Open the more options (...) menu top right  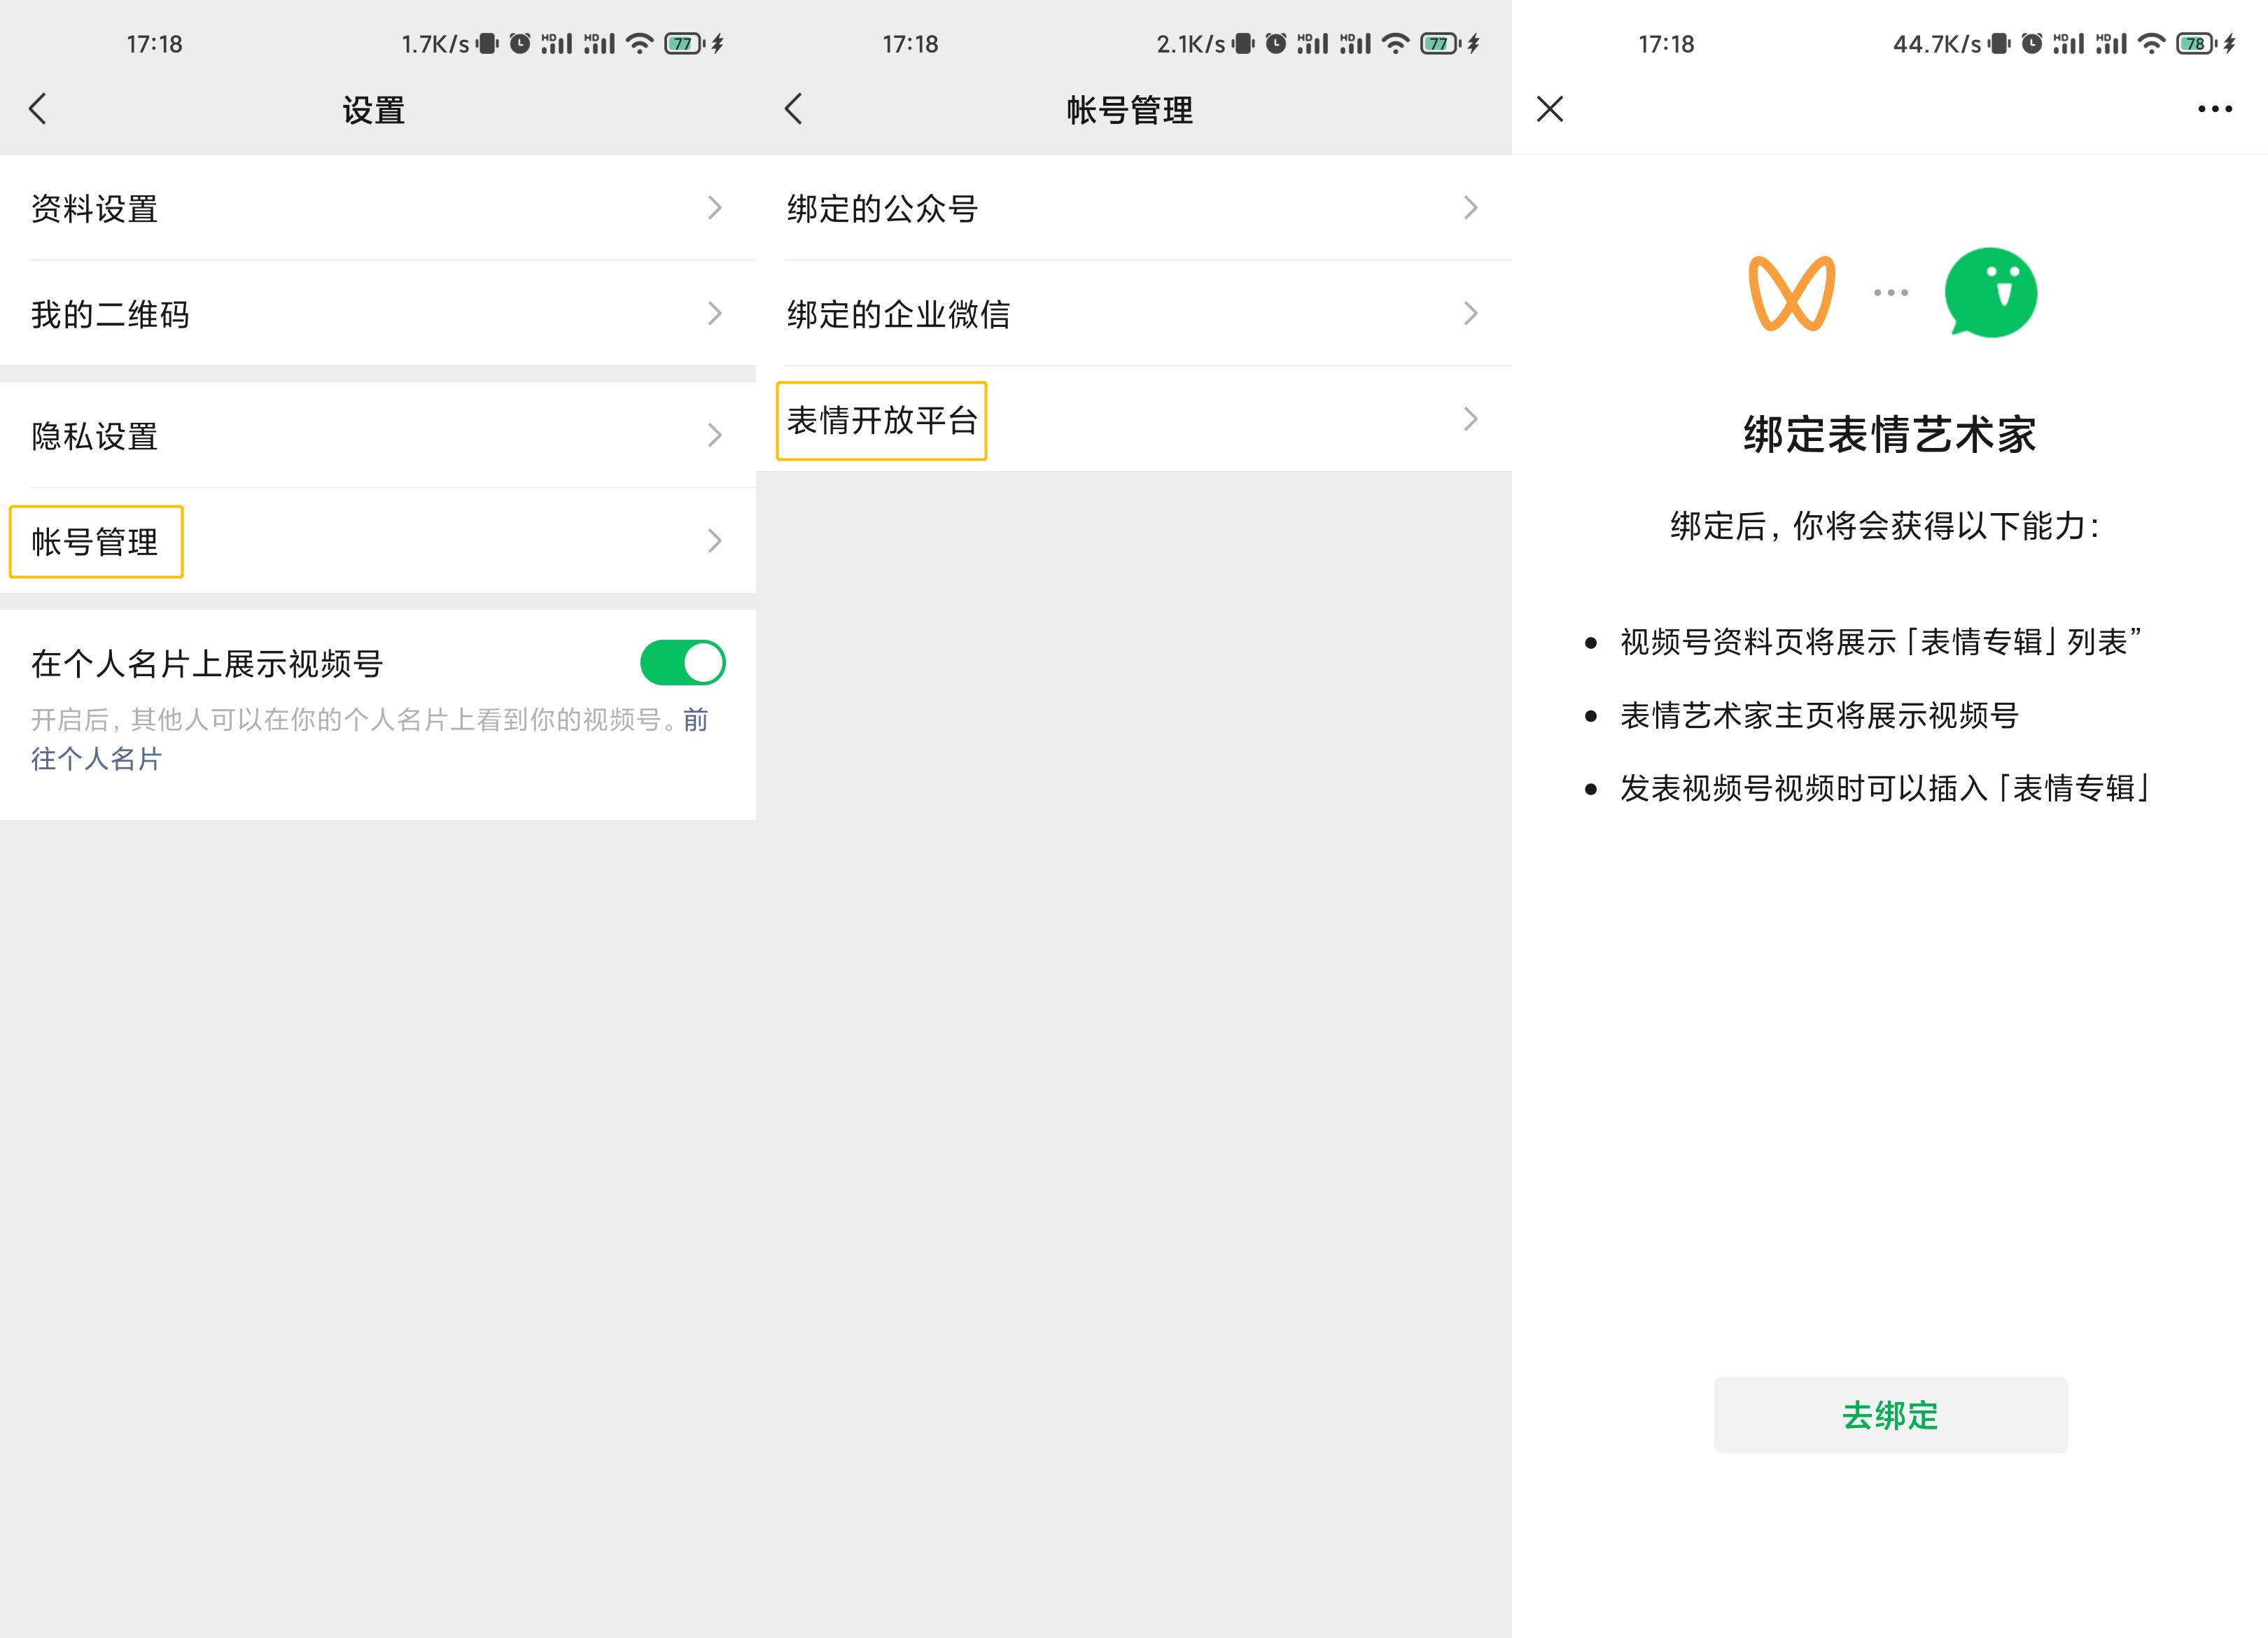point(2215,110)
